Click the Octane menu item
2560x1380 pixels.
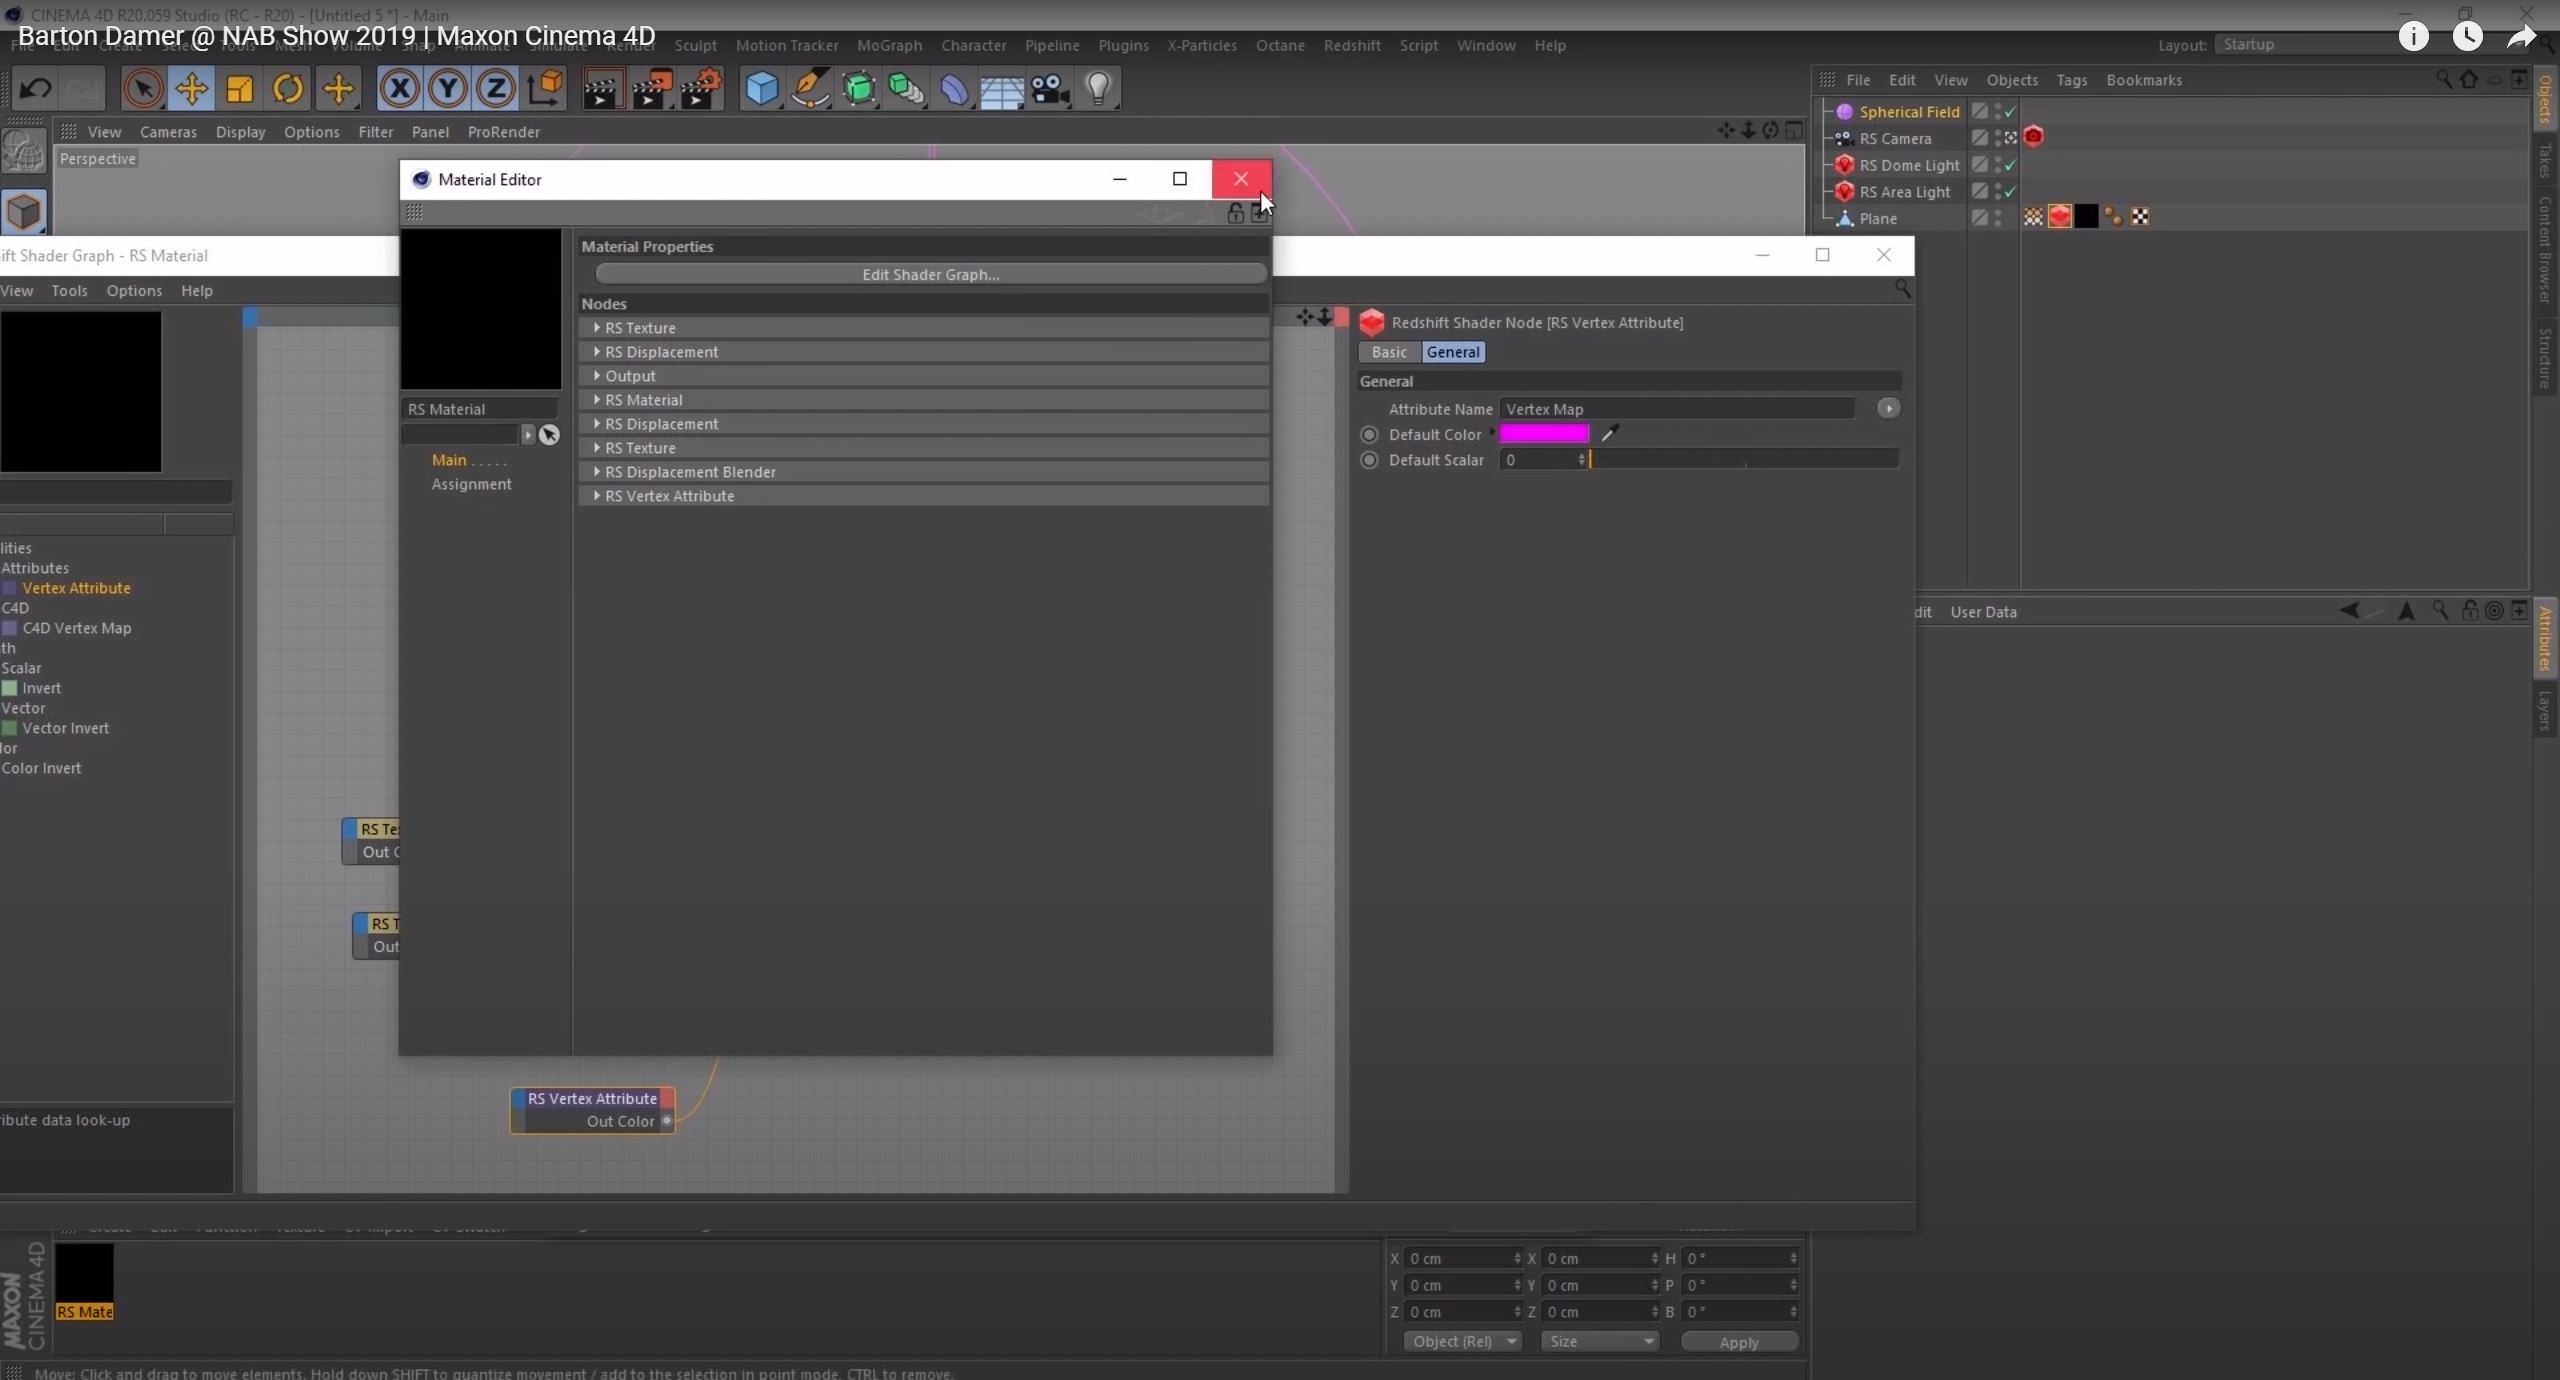tap(1277, 44)
